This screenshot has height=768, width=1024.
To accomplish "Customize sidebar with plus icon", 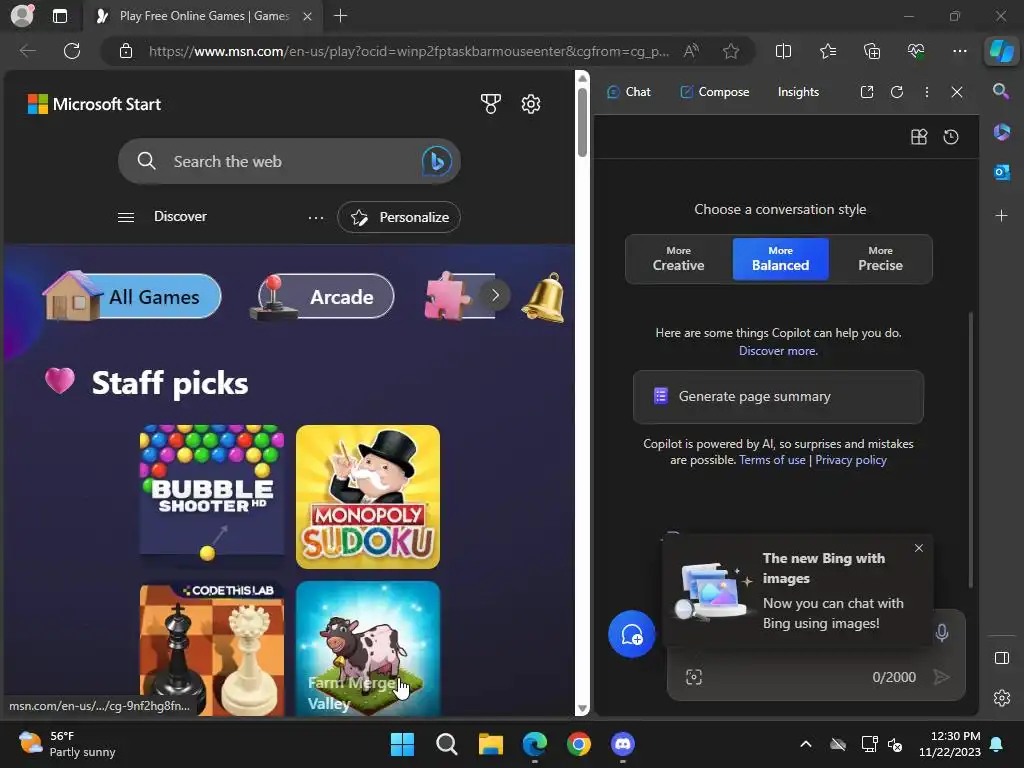I will (1001, 216).
